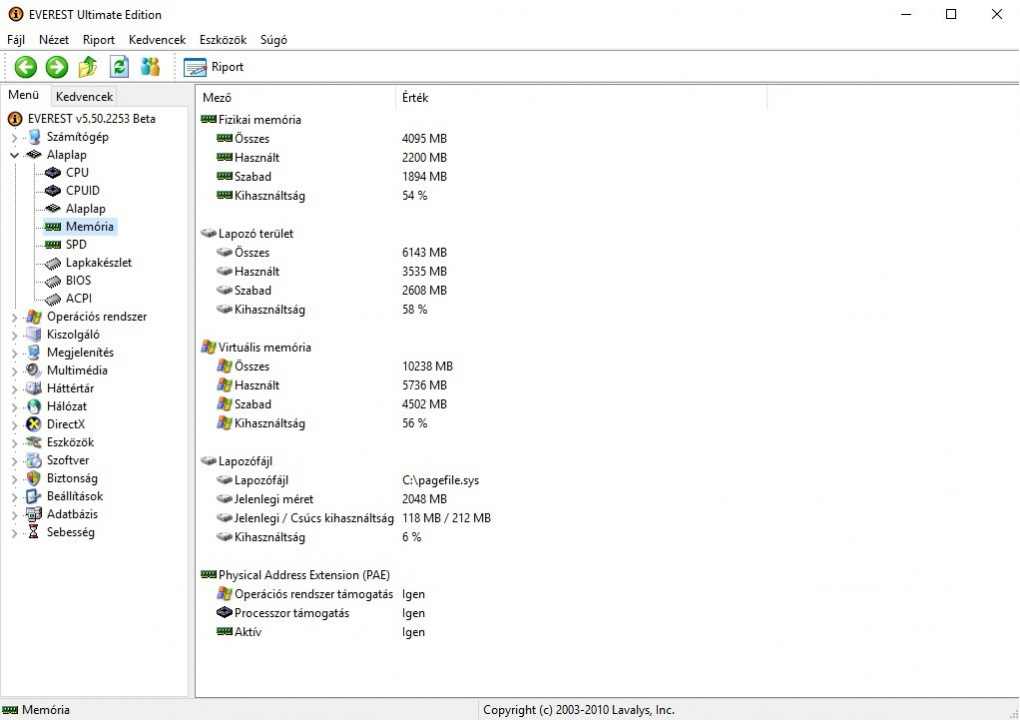The width and height of the screenshot is (1020, 720).
Task: Click the Számítógép computer icon
Action: pyautogui.click(x=34, y=137)
